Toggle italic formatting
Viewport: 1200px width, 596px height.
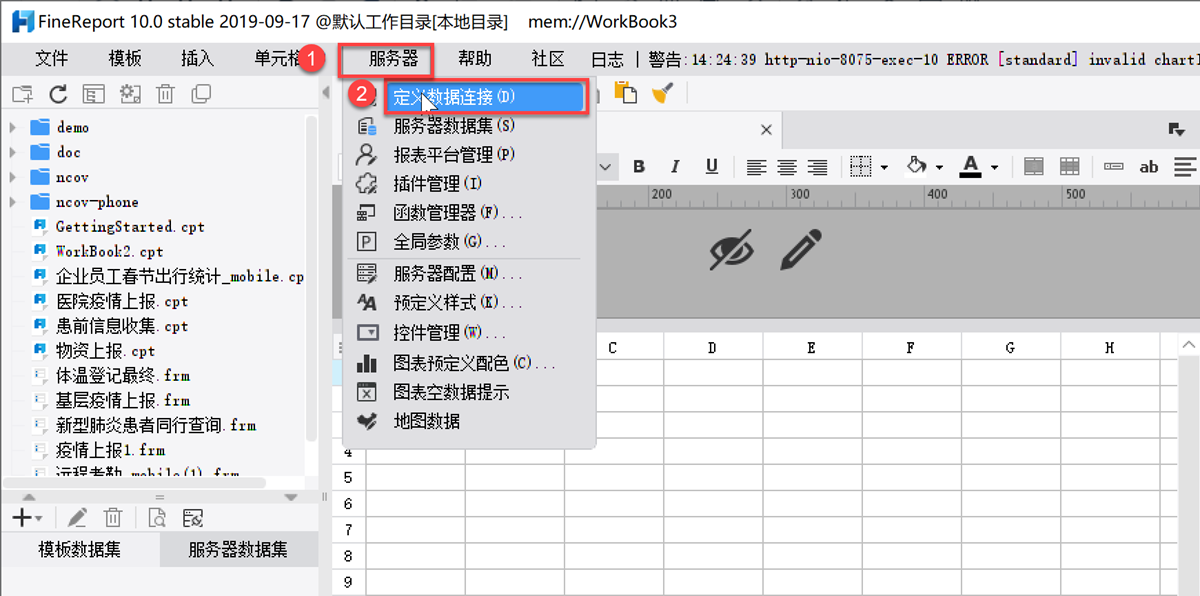(x=675, y=167)
